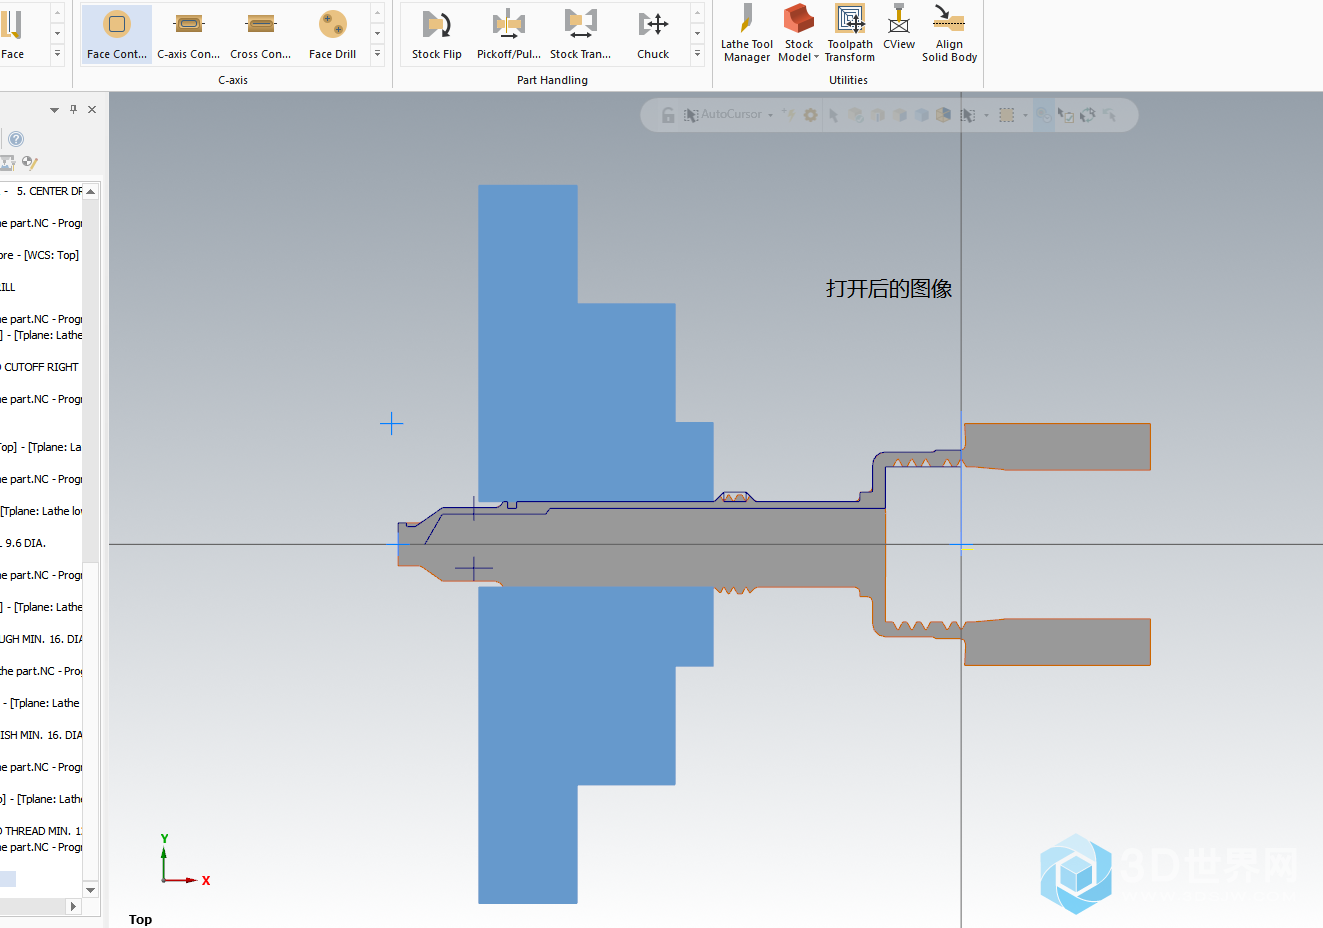Click the Stock Flip operation

[x=437, y=34]
